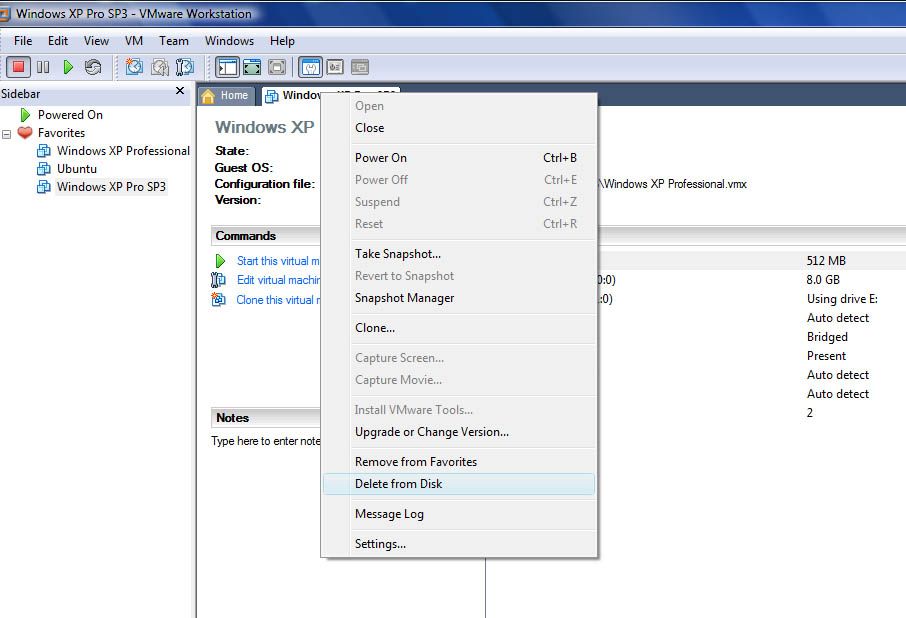Click the green arrow beside Start this virtual machine
This screenshot has height=618, width=906.
[220, 261]
